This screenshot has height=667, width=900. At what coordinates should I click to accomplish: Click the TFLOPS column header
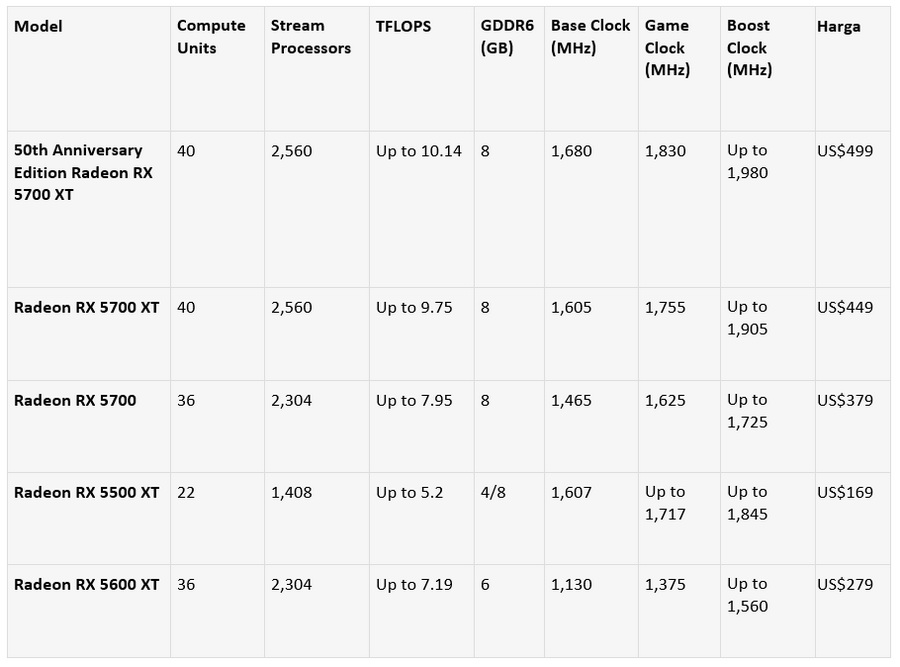point(403,26)
